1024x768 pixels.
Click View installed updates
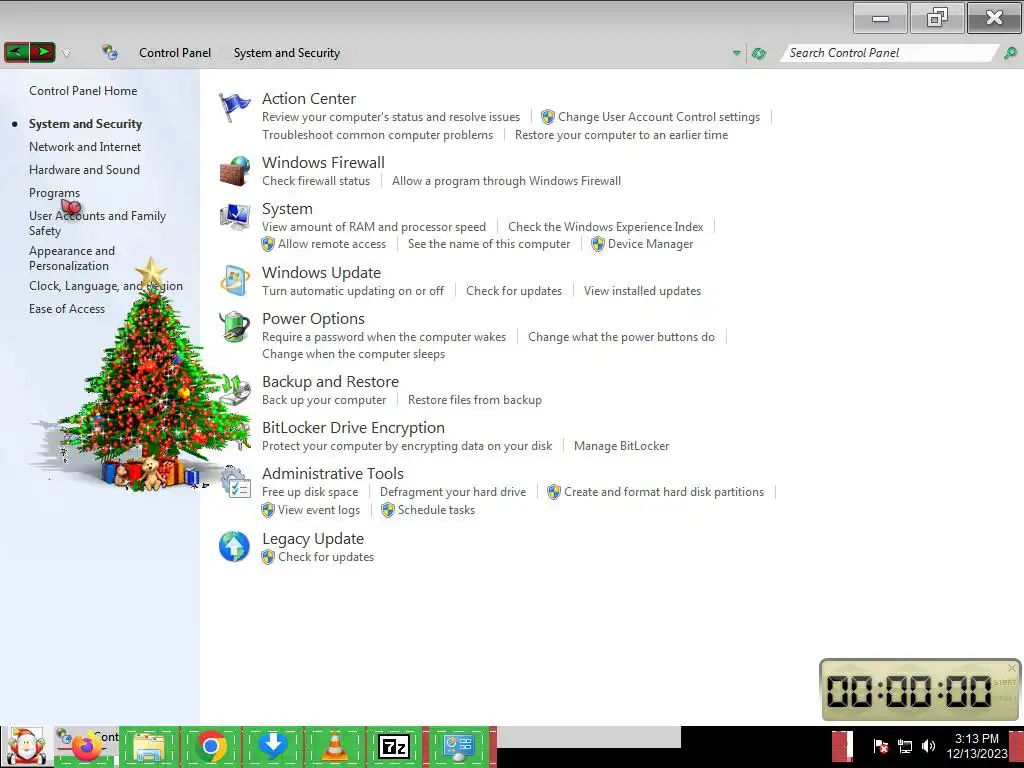click(642, 291)
